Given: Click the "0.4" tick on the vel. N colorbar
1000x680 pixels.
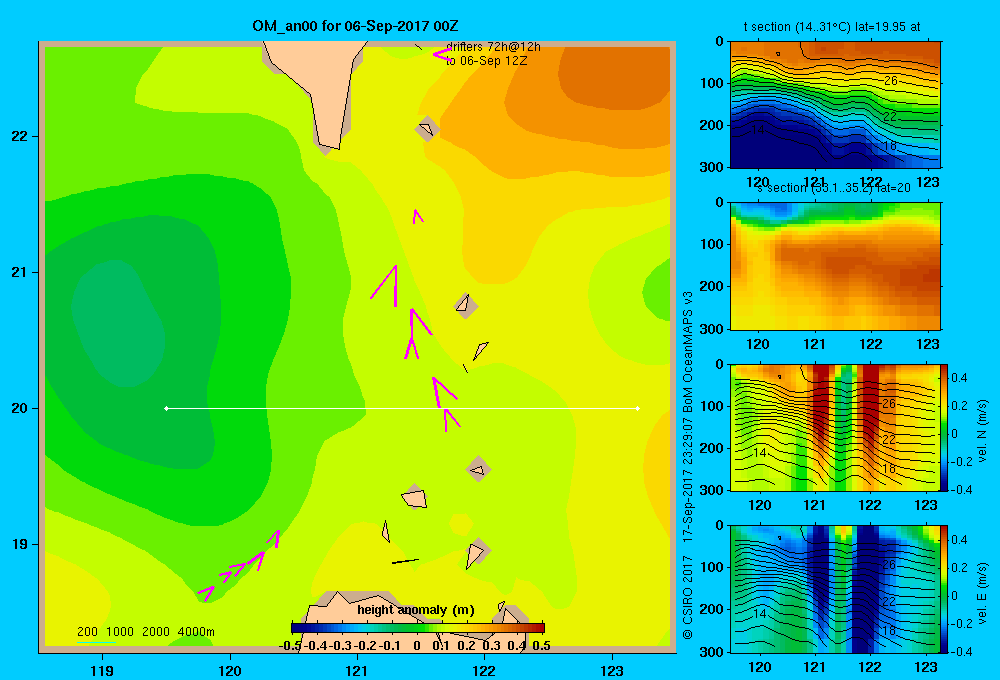Looking at the screenshot, I should click(959, 378).
